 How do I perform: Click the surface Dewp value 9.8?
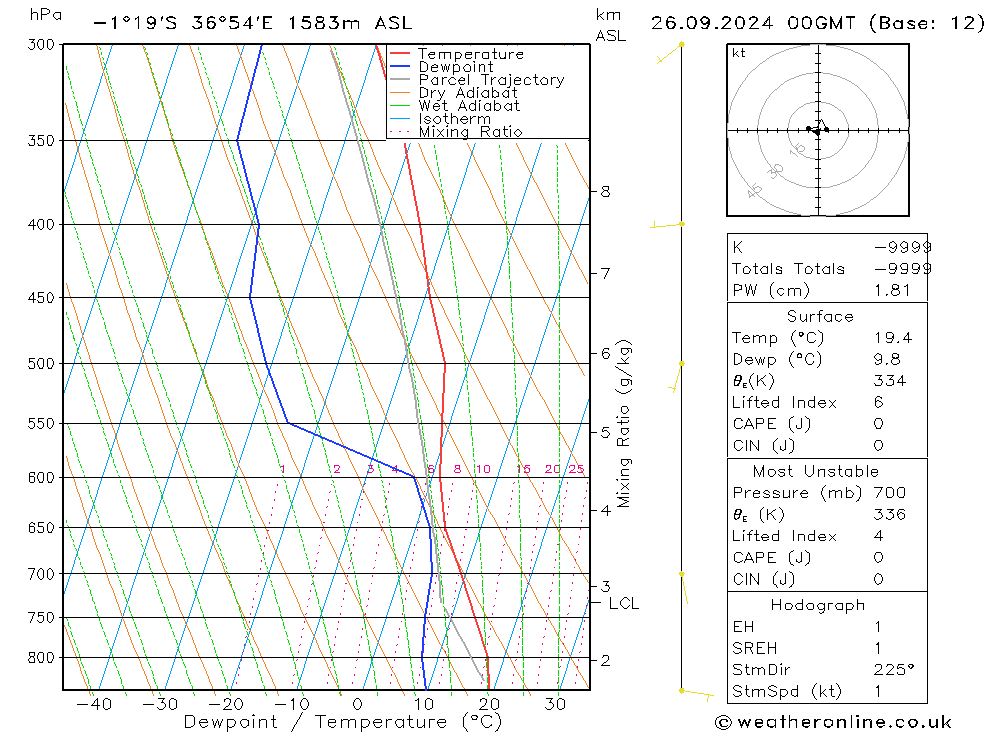[887, 359]
